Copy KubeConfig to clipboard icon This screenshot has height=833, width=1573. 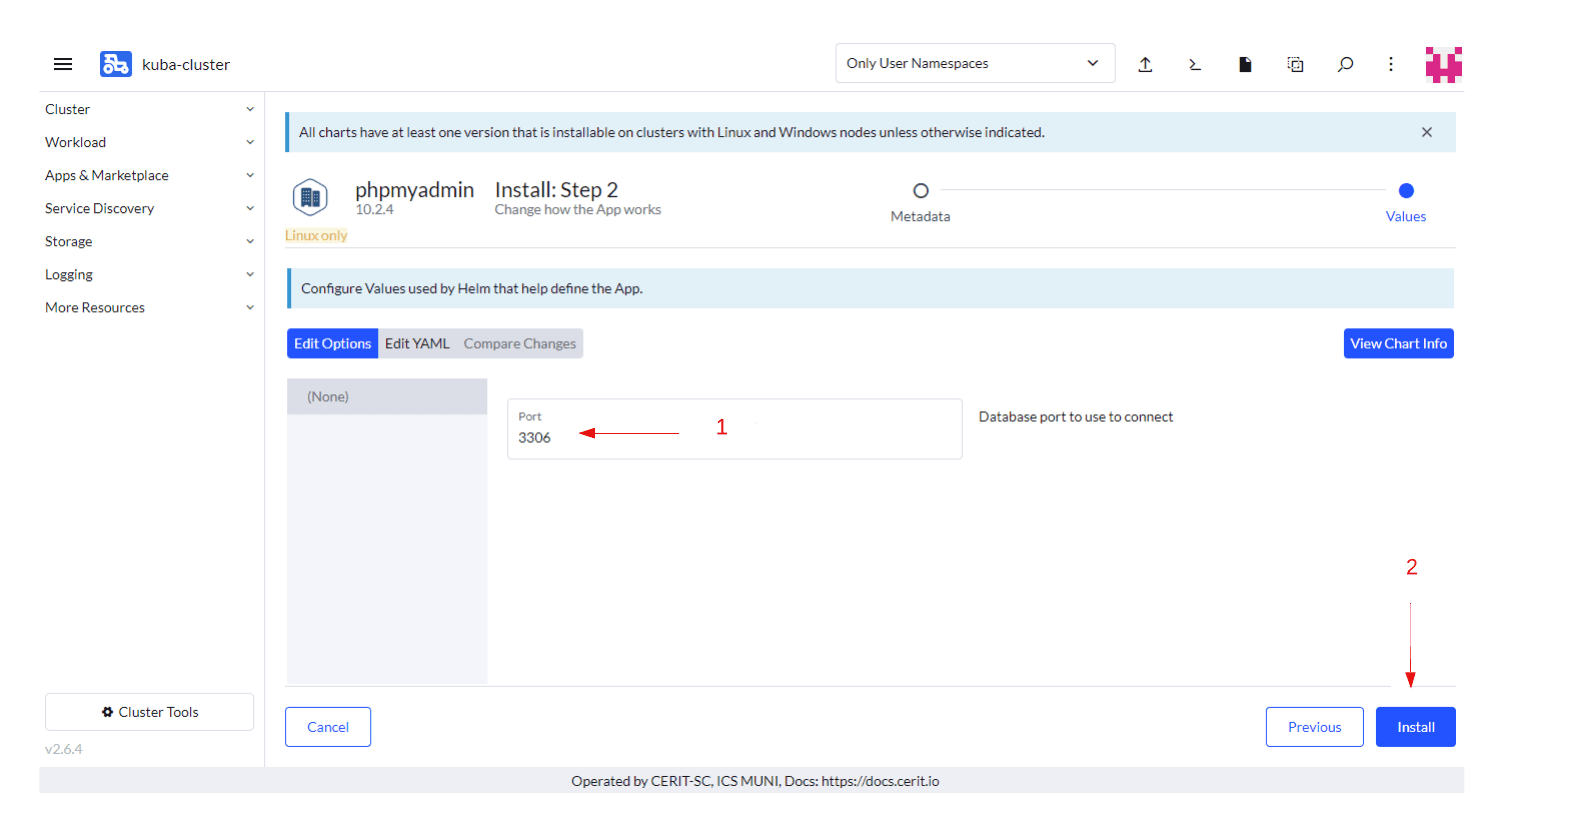1295,64
